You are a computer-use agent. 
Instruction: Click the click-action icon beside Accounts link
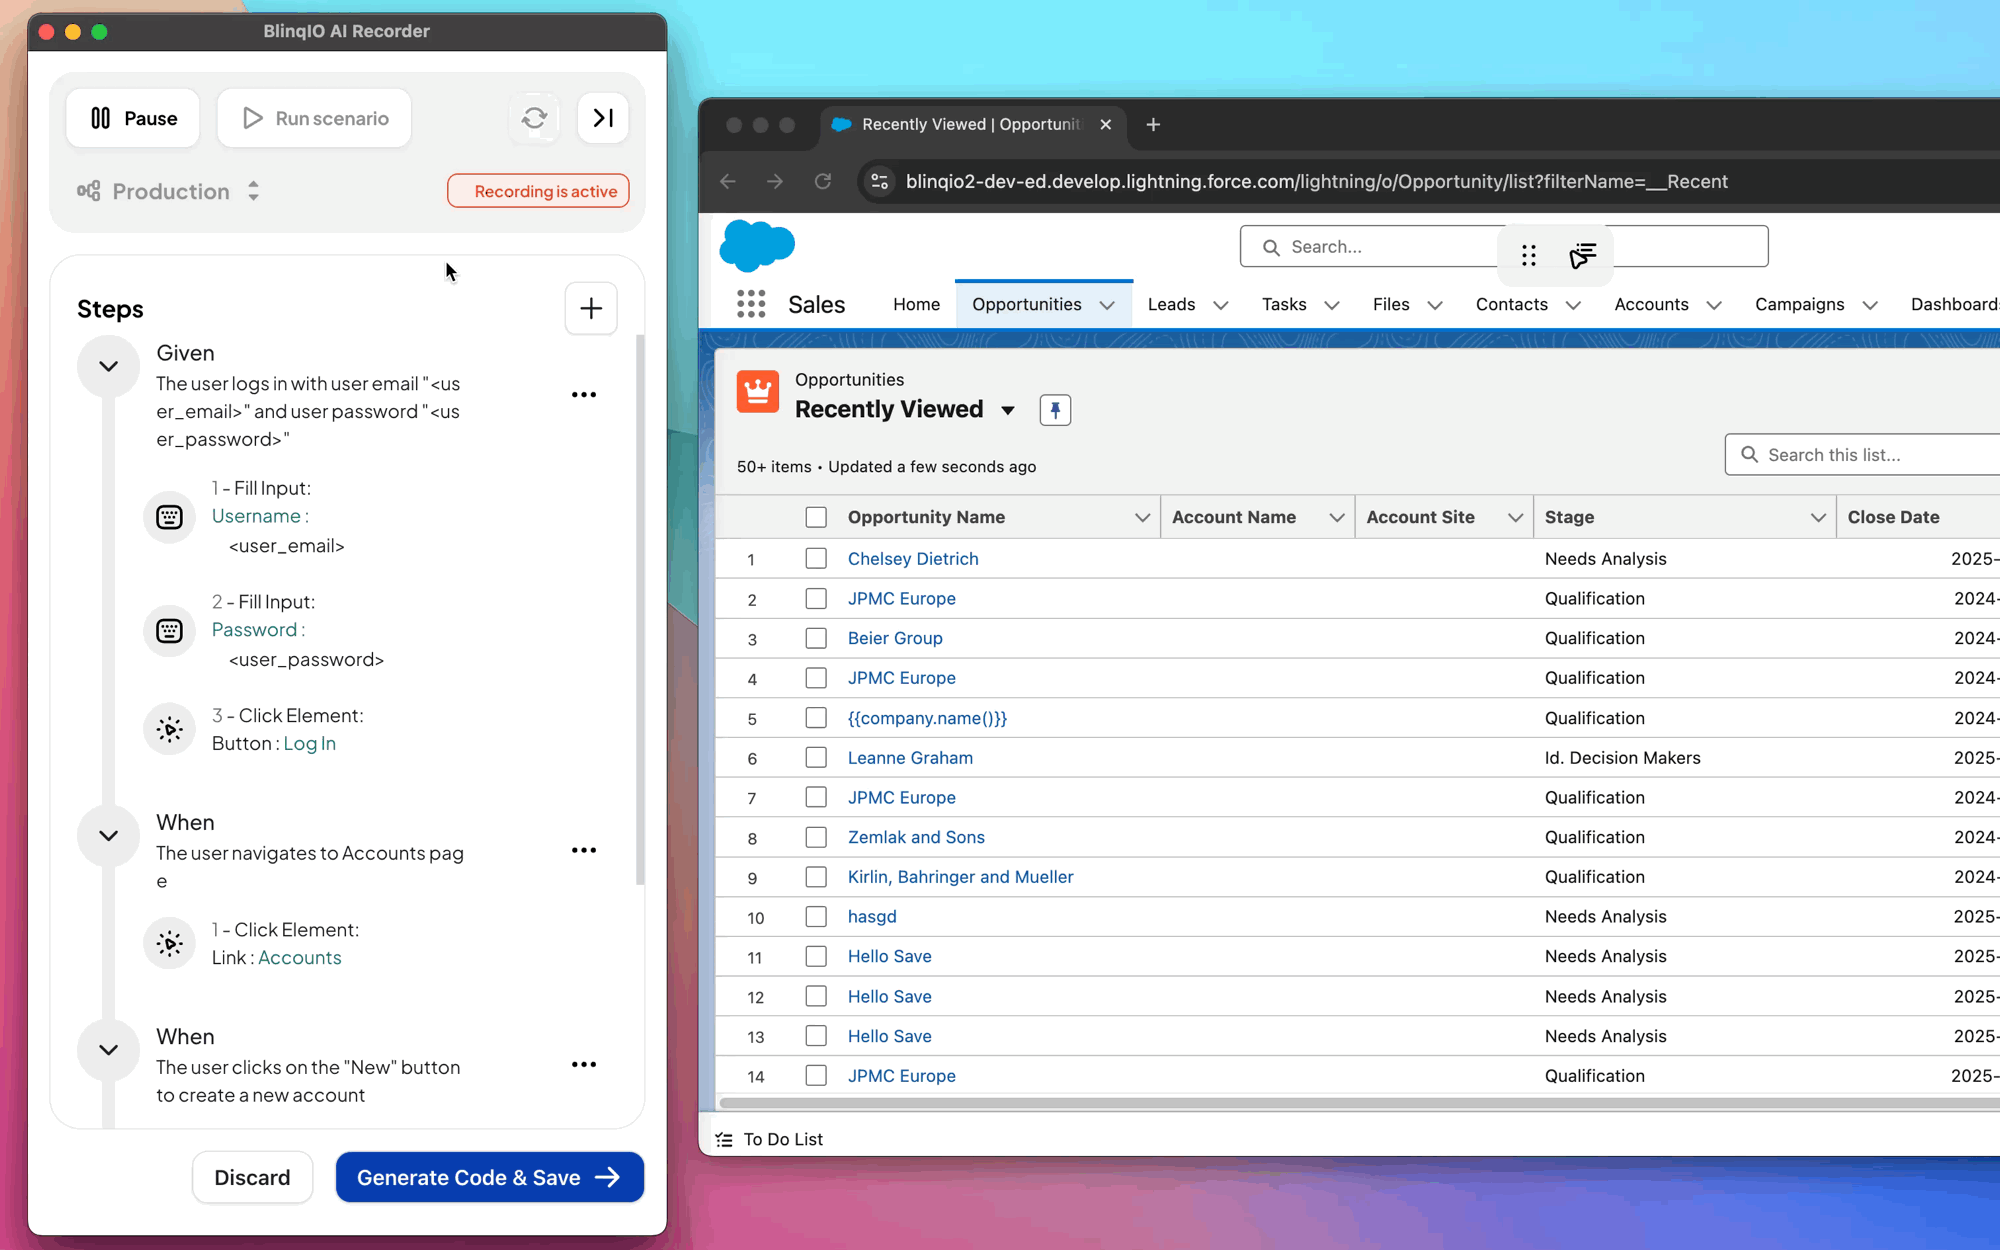170,943
